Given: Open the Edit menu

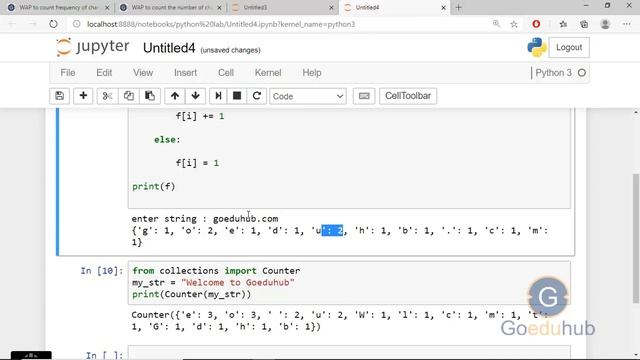Looking at the screenshot, I should pos(104,73).
